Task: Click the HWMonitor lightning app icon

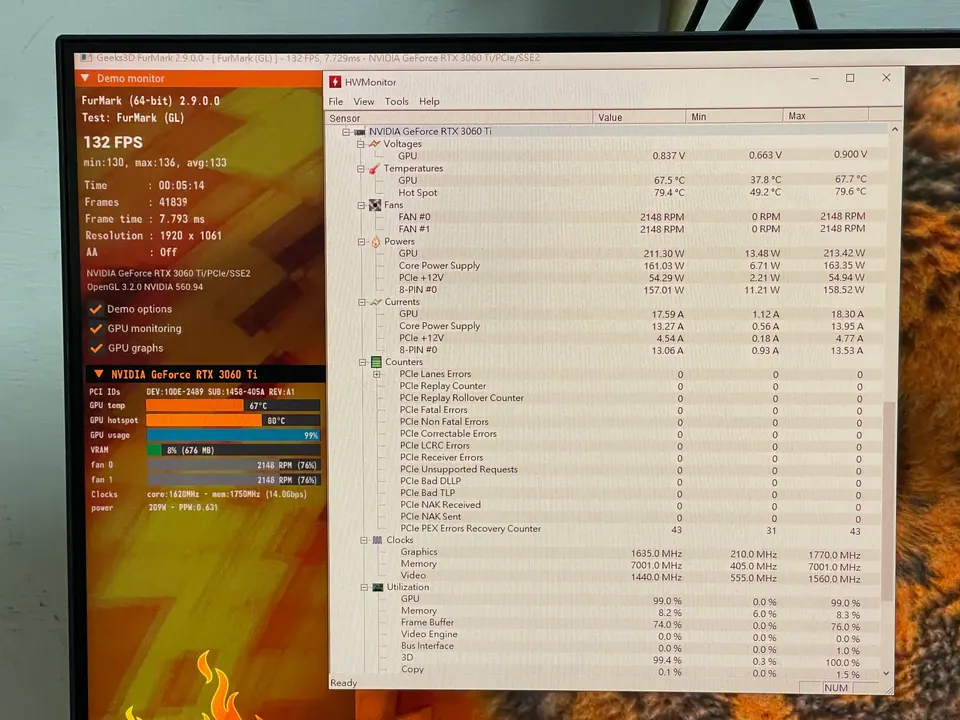Action: tap(335, 82)
